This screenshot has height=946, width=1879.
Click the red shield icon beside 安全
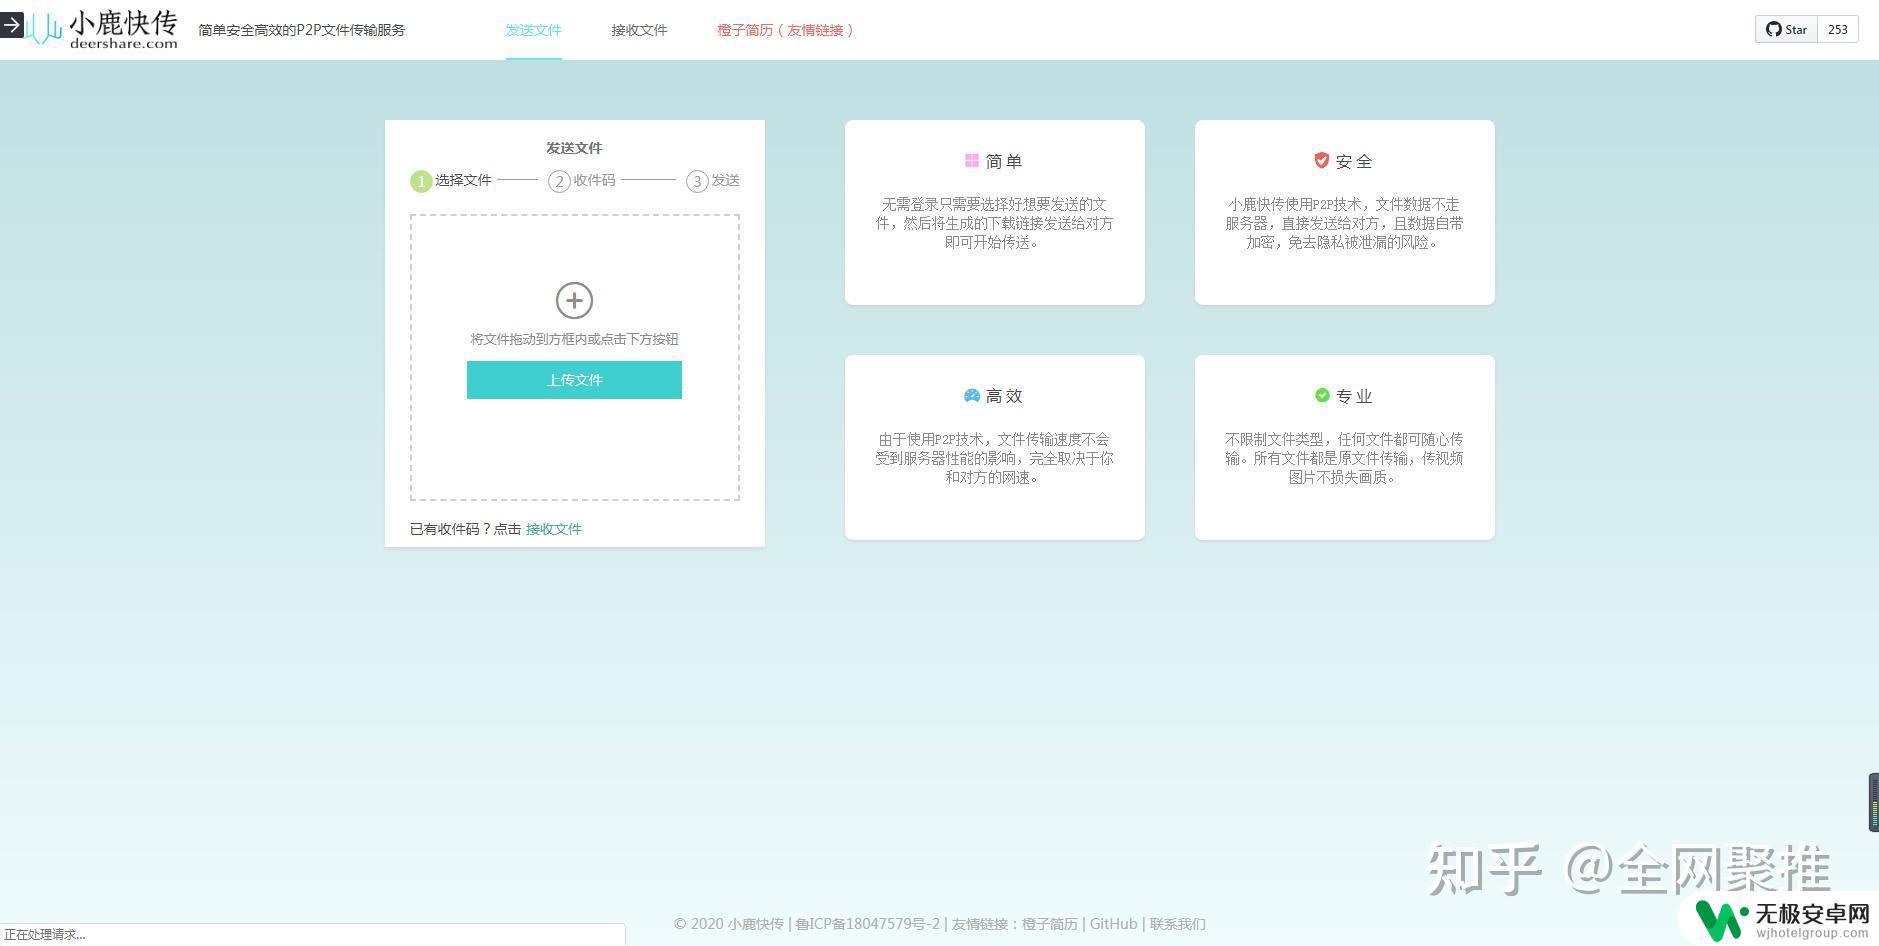coord(1321,160)
